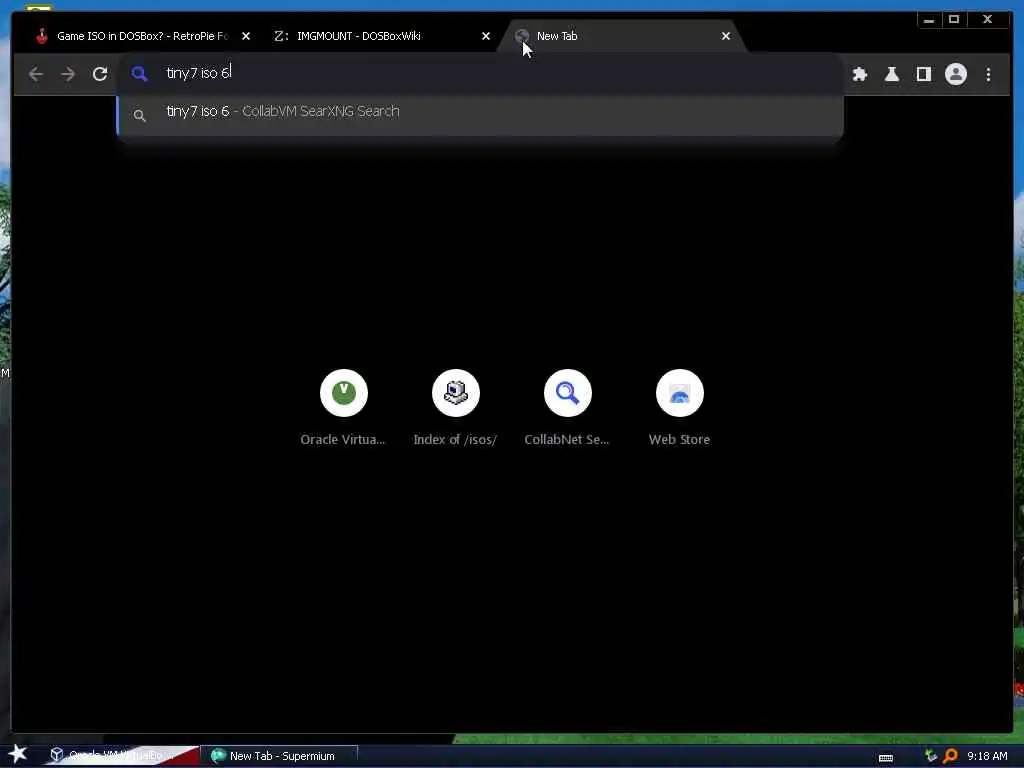Open the three-dot browser menu
This screenshot has width=1024, height=768.
(x=988, y=74)
